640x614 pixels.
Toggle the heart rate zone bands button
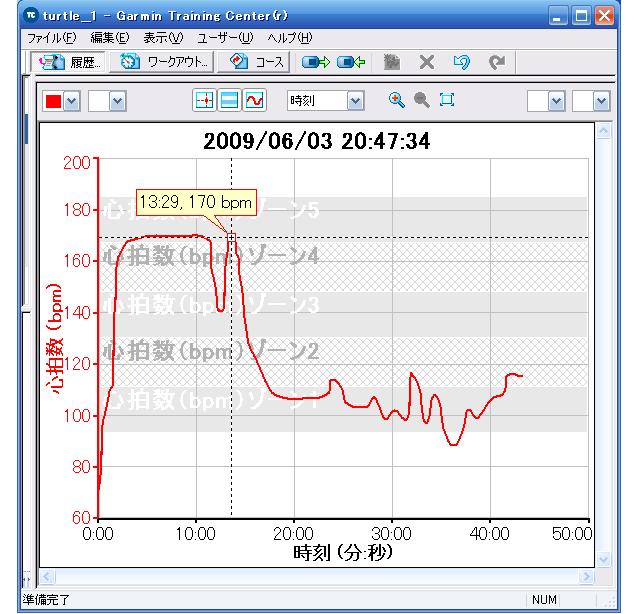coord(229,101)
